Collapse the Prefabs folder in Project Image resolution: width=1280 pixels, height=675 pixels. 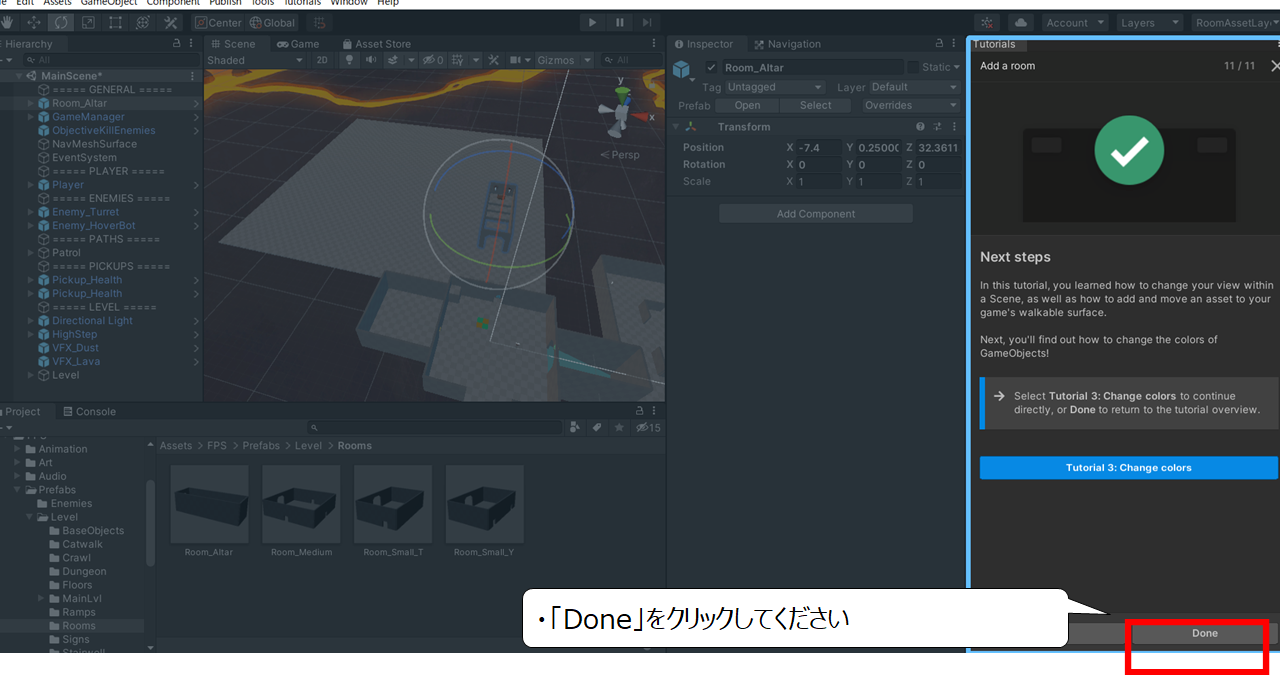point(17,490)
